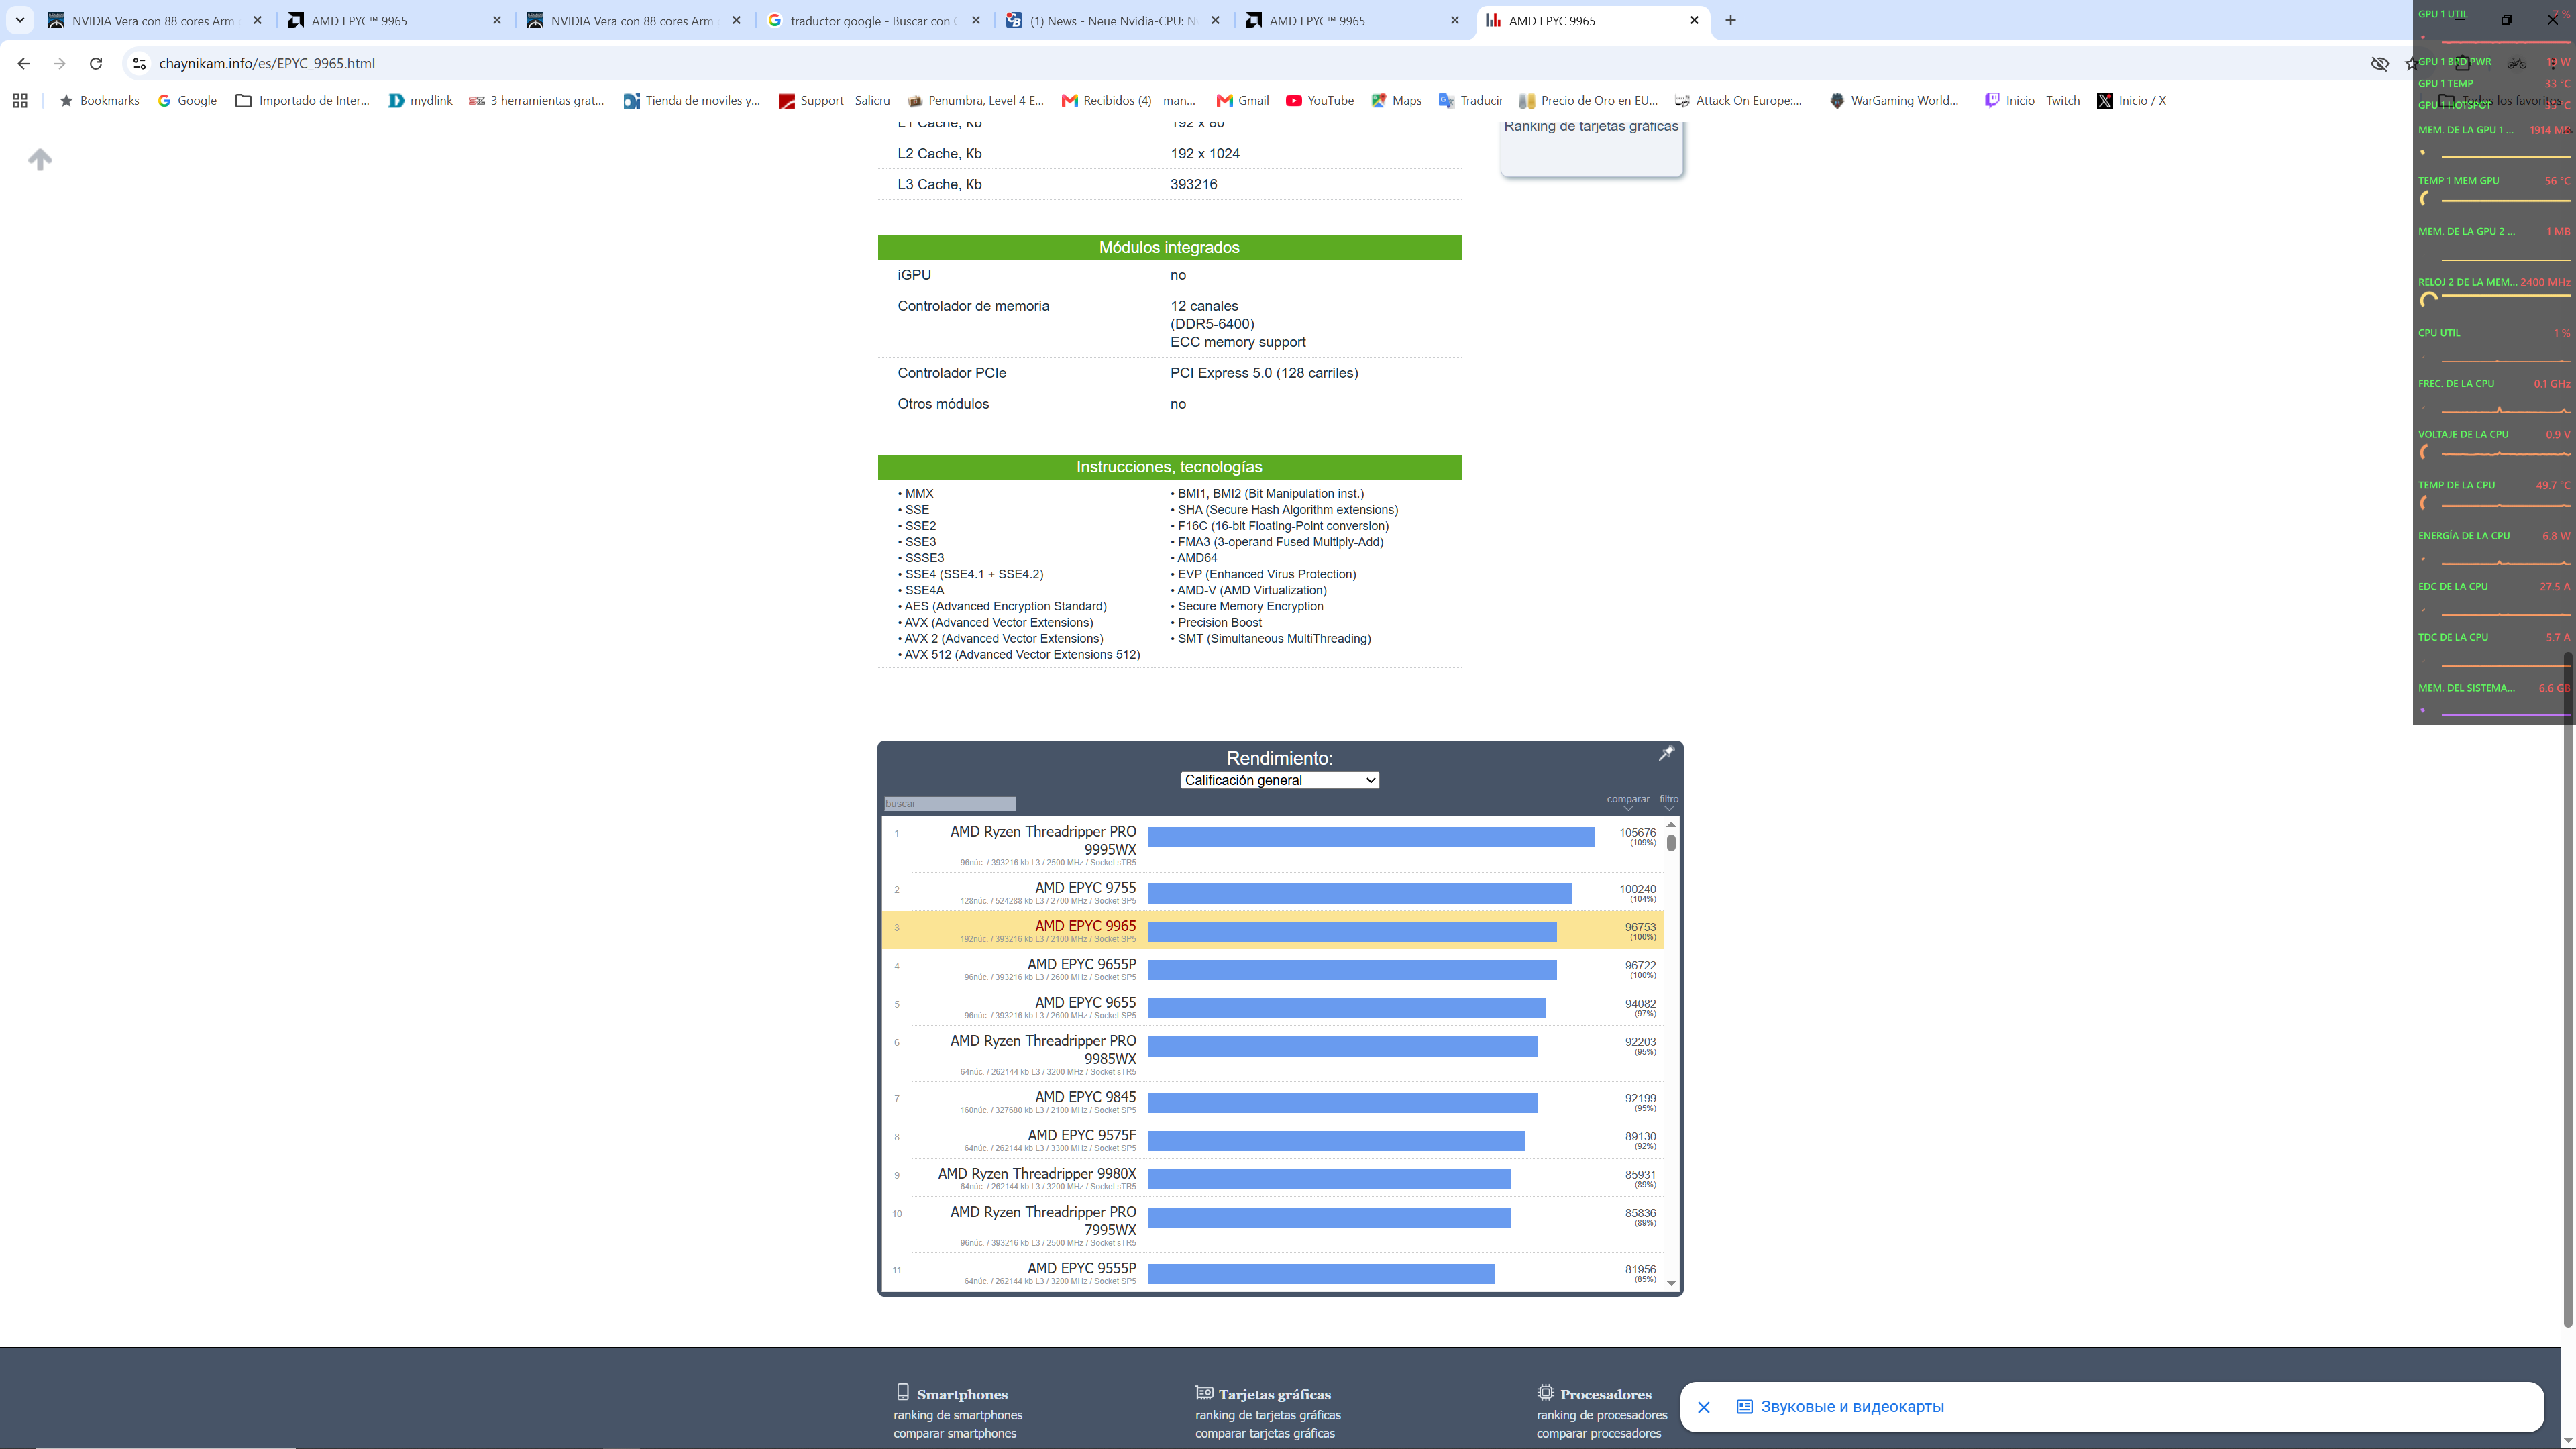The width and height of the screenshot is (2576, 1449).
Task: Reload the current page
Action: click(96, 63)
